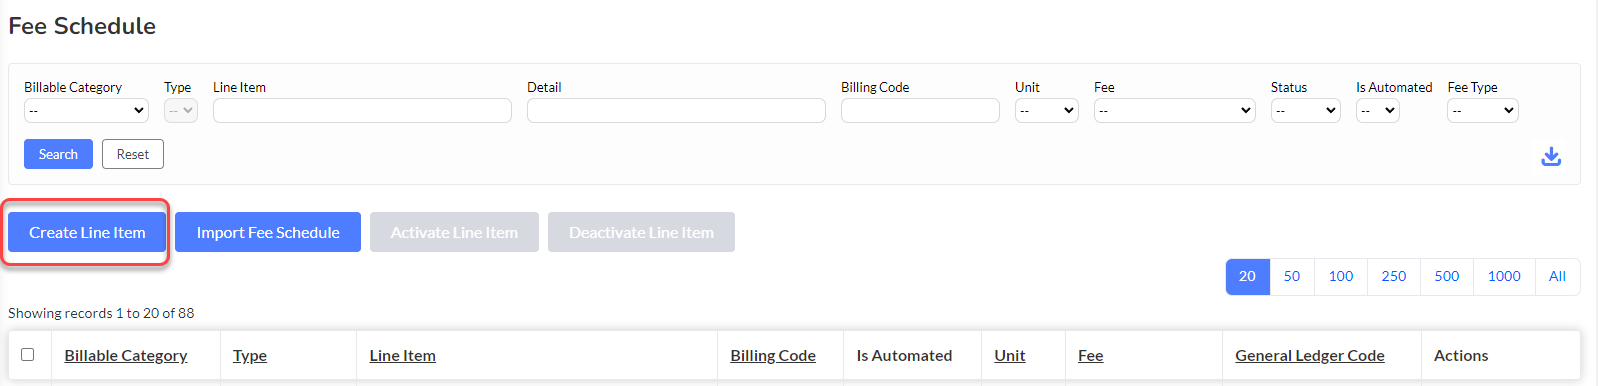
Task: Sort by General Ledger Code column
Action: (1310, 355)
